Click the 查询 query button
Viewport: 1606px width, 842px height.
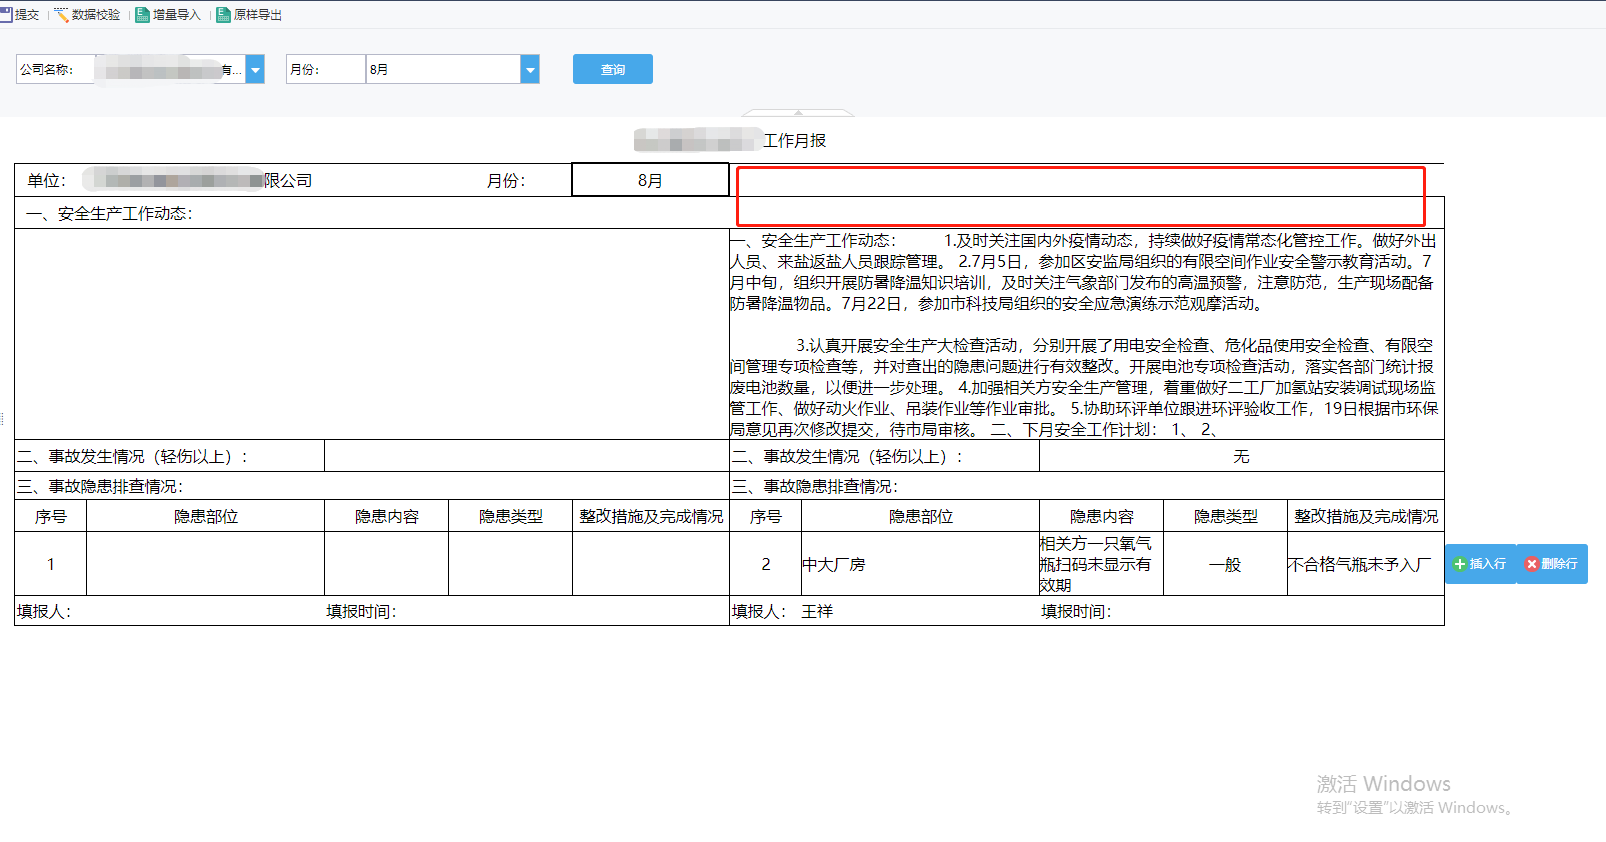tap(613, 69)
